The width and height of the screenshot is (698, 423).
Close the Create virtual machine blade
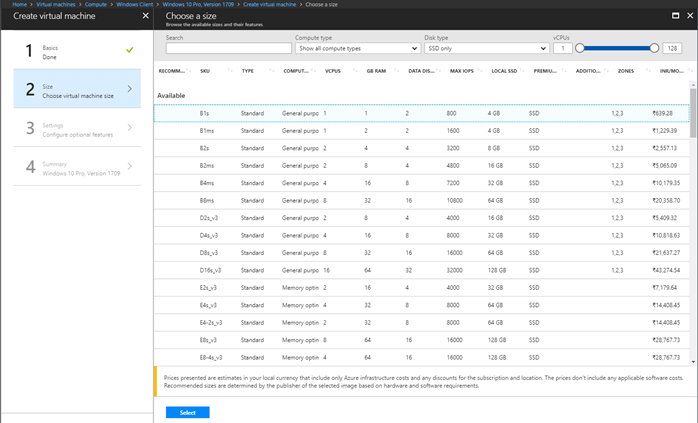pos(146,16)
